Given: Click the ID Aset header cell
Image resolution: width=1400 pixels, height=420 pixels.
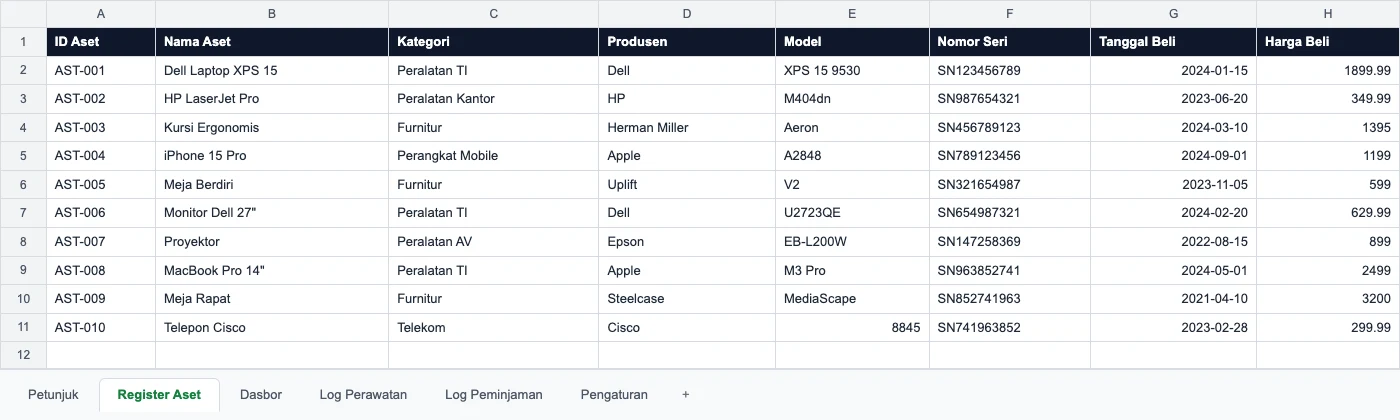Looking at the screenshot, I should pyautogui.click(x=101, y=42).
